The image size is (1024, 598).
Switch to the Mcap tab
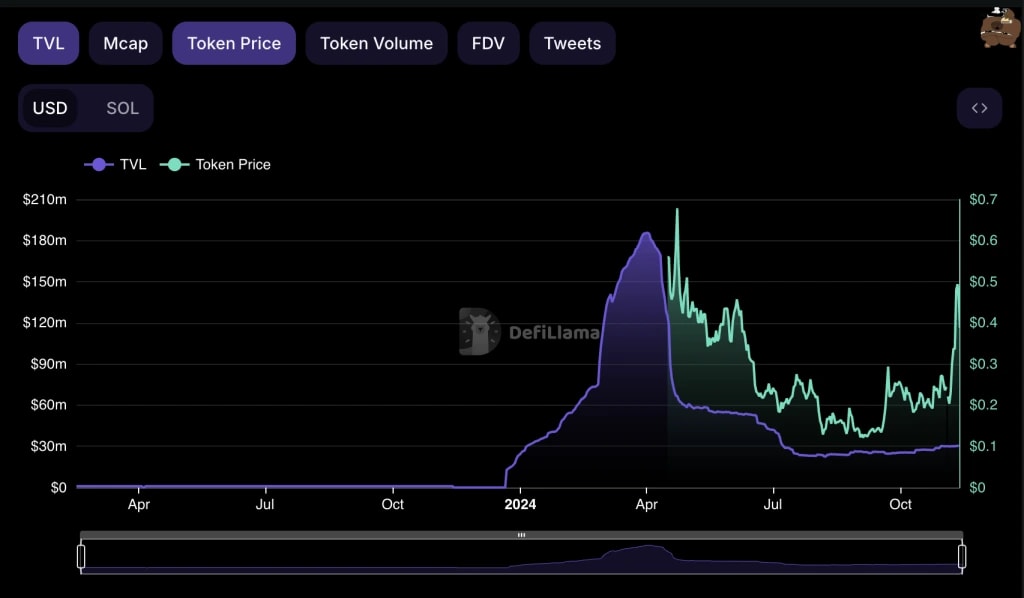125,43
